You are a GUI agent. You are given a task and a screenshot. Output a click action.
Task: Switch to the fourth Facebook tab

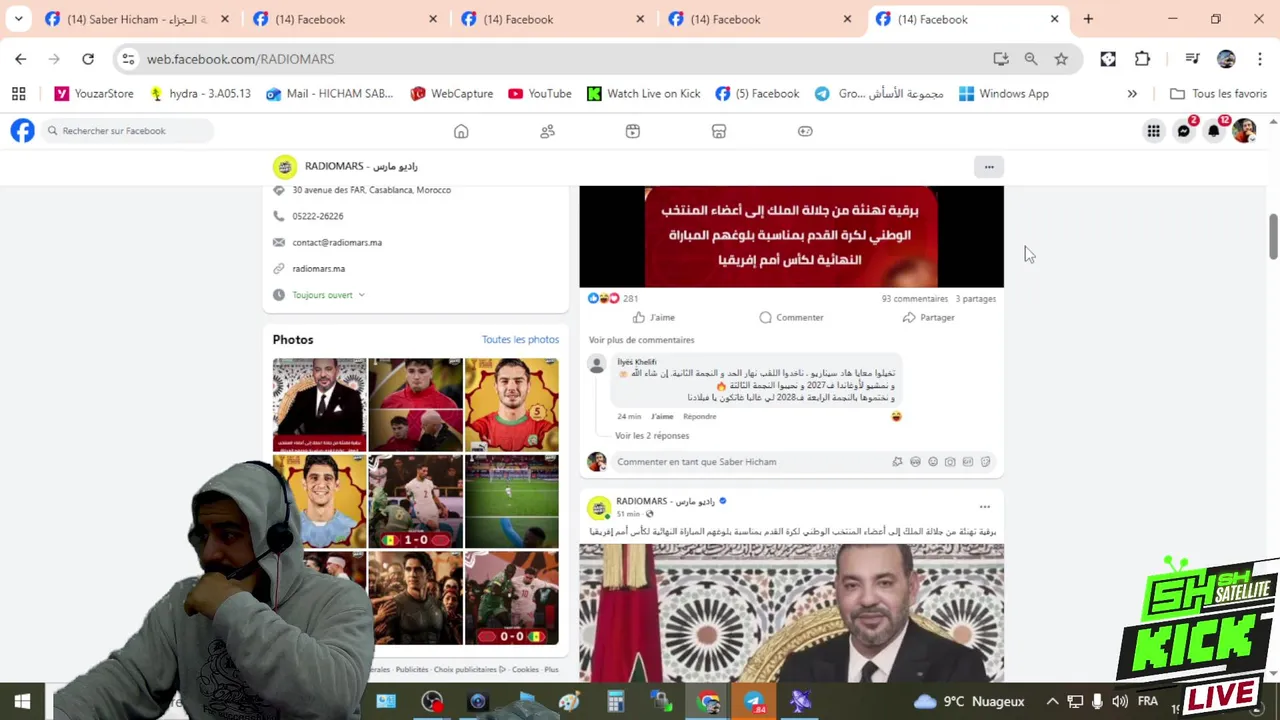pyautogui.click(x=760, y=19)
